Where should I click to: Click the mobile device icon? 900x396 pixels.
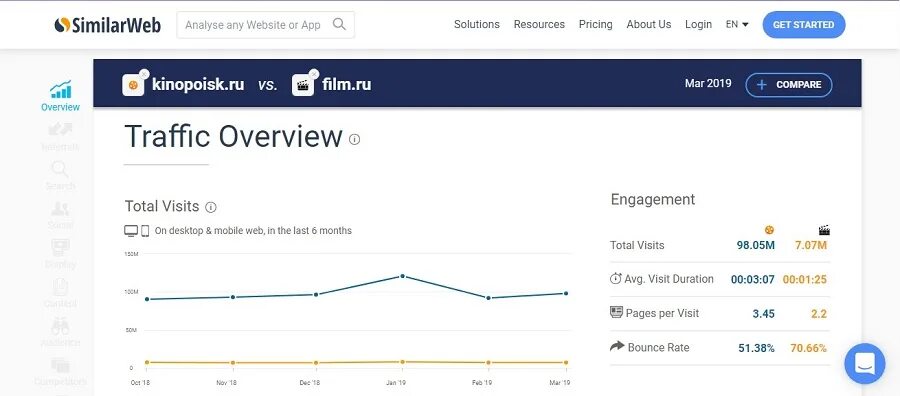pyautogui.click(x=145, y=231)
